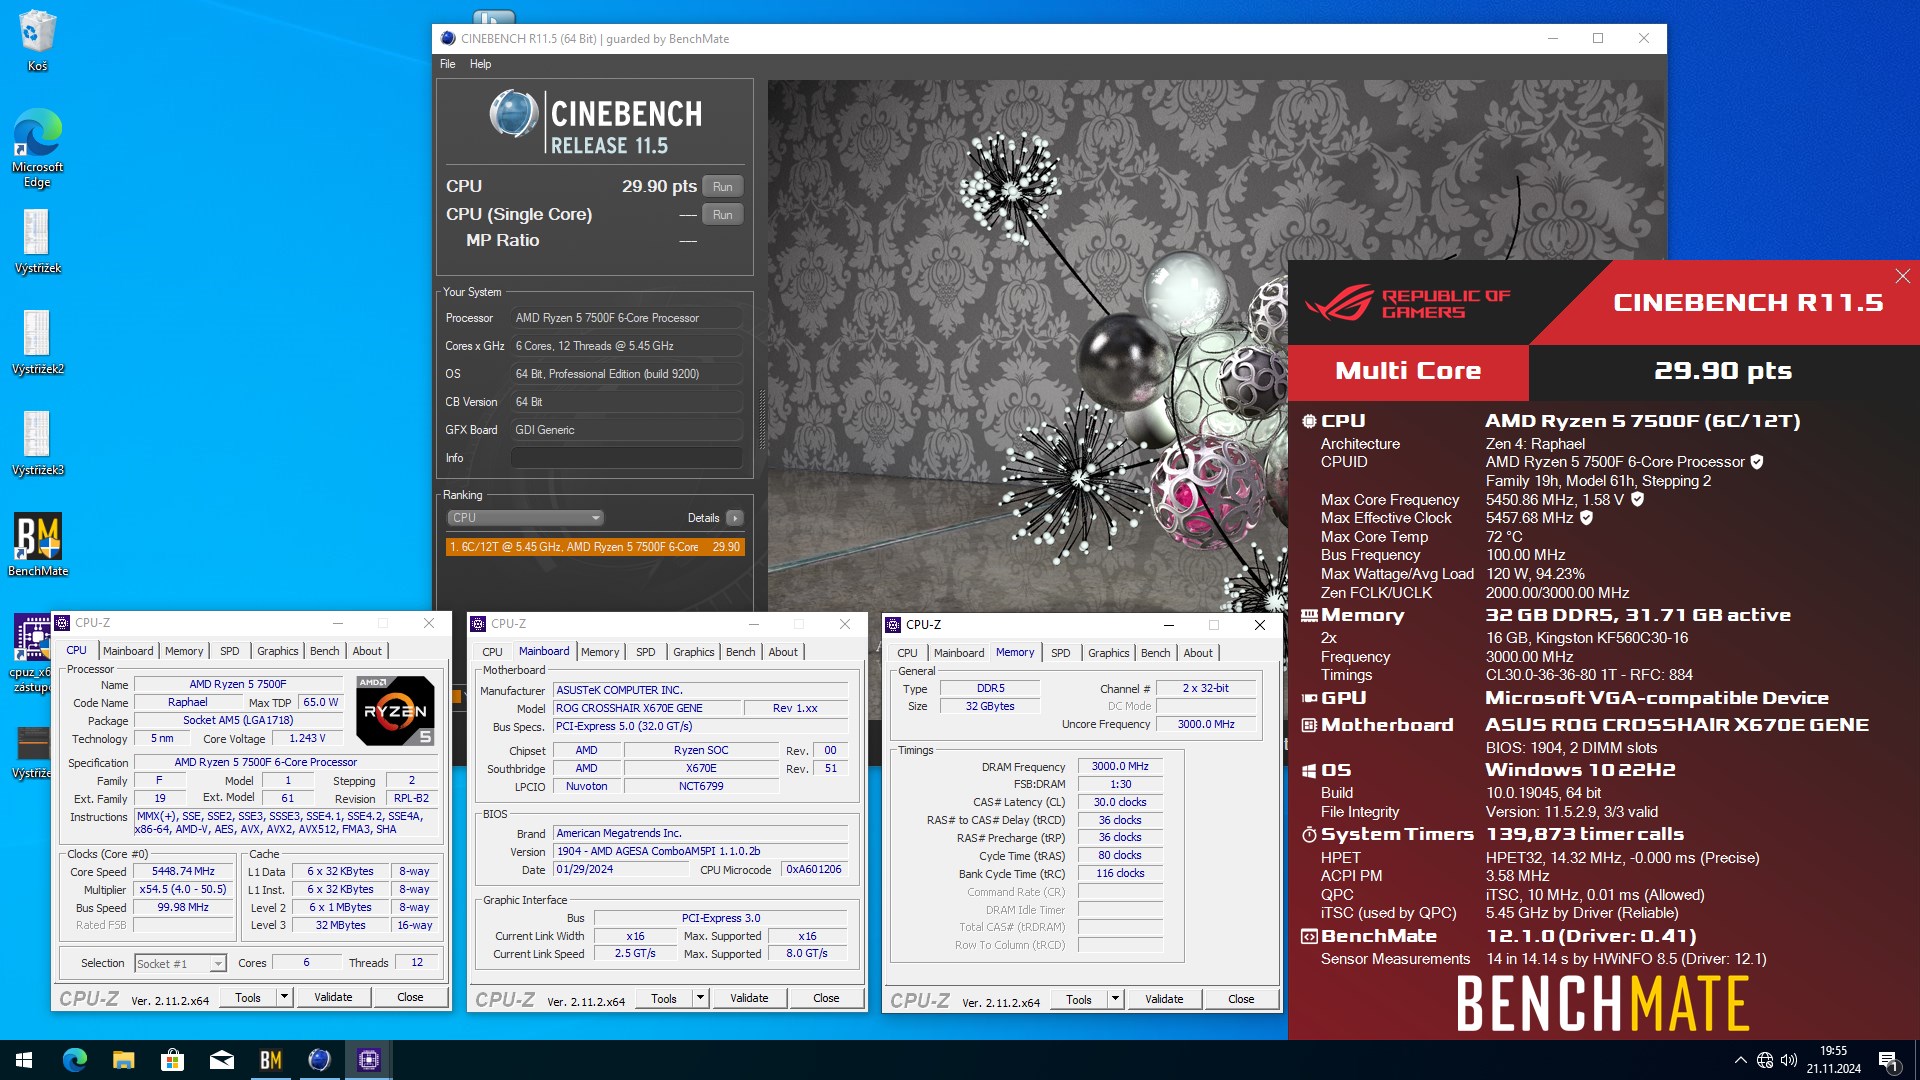Viewport: 1920px width, 1080px height.
Task: Open Edge from the taskbar
Action: coord(75,1060)
